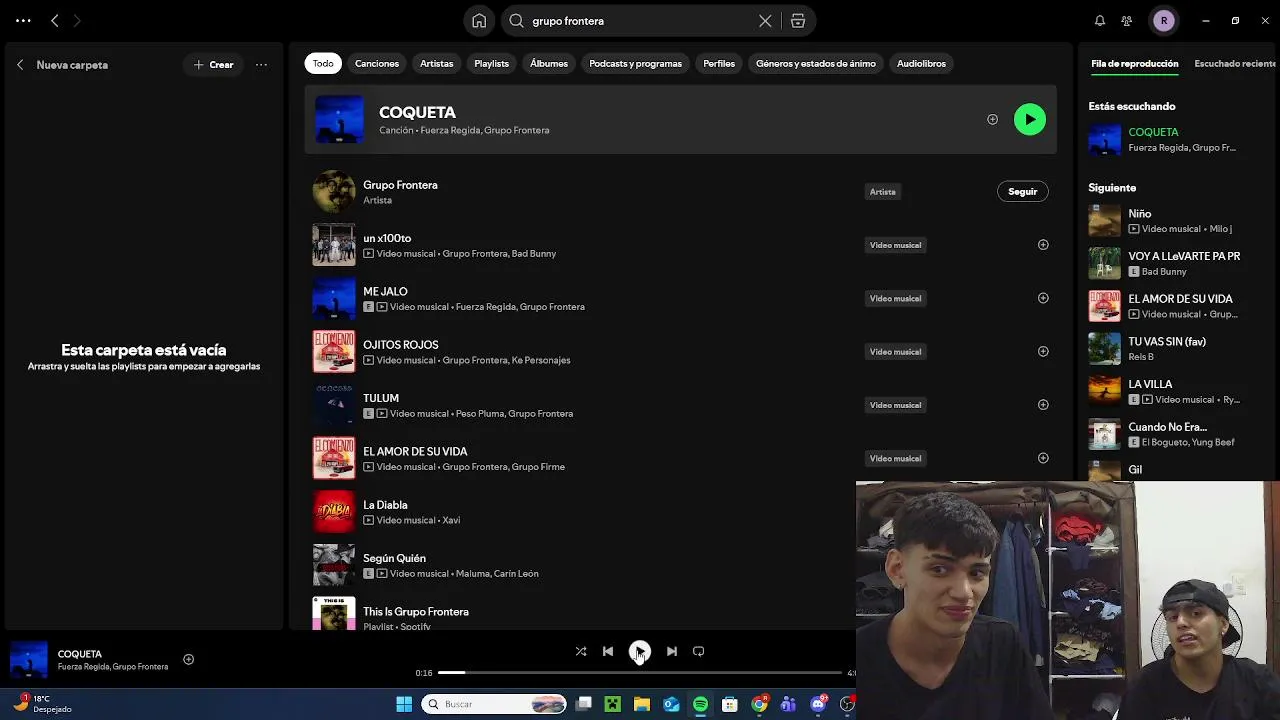Select the Géneros y estados de ánimo chip
Image resolution: width=1280 pixels, height=720 pixels.
(x=816, y=64)
